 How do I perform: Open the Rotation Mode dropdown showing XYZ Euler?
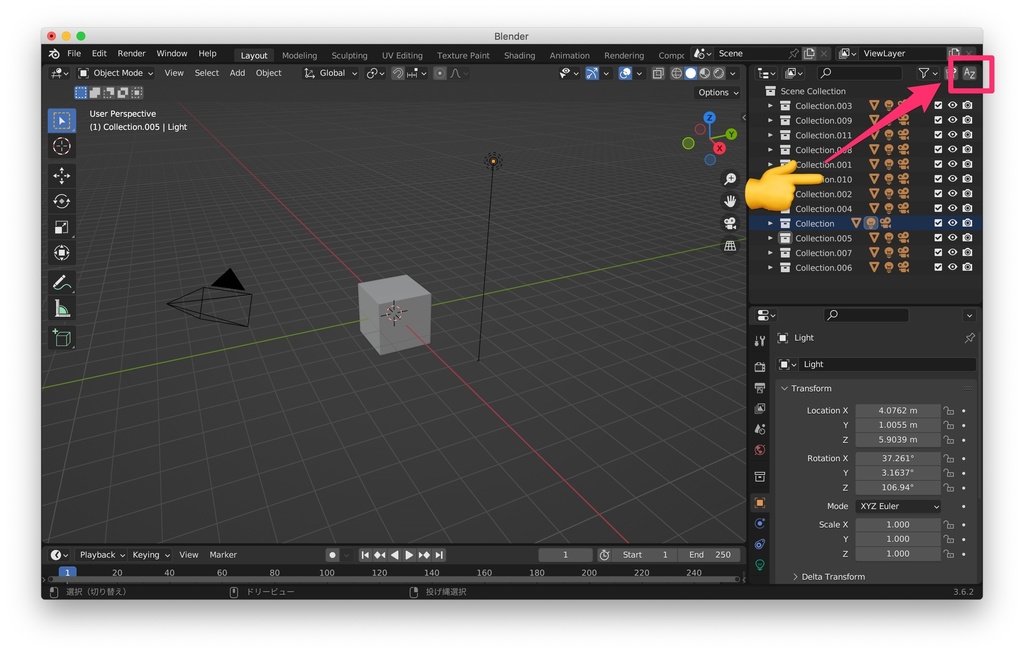point(897,506)
